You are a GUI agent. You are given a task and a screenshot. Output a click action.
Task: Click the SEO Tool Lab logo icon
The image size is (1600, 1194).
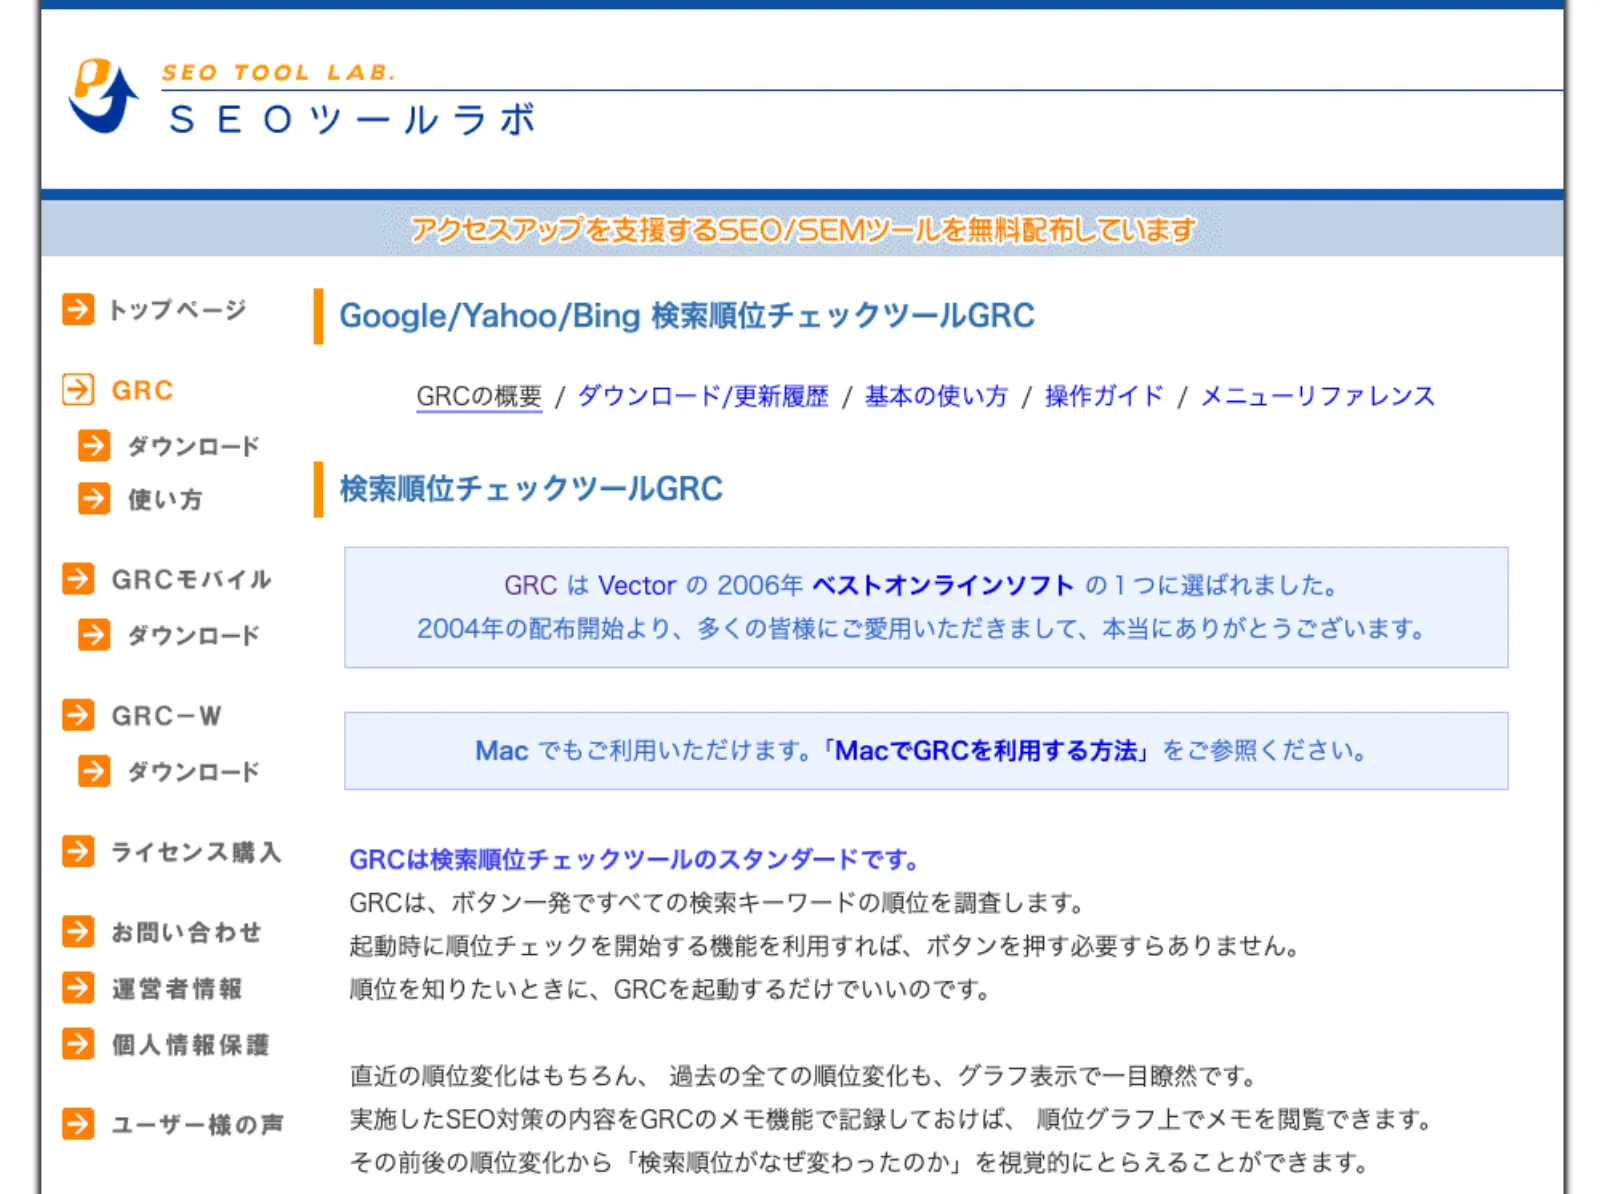(103, 96)
